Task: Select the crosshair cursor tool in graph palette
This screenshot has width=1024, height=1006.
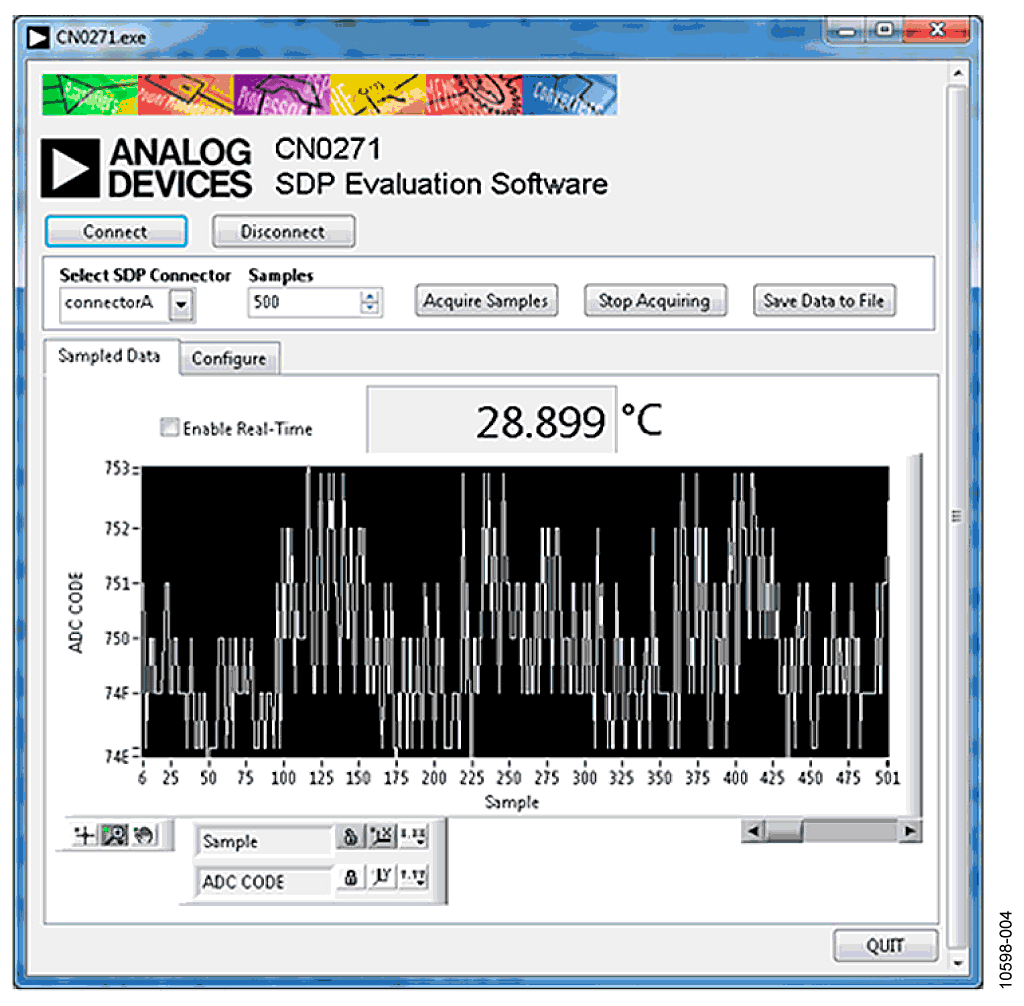Action: tap(84, 835)
